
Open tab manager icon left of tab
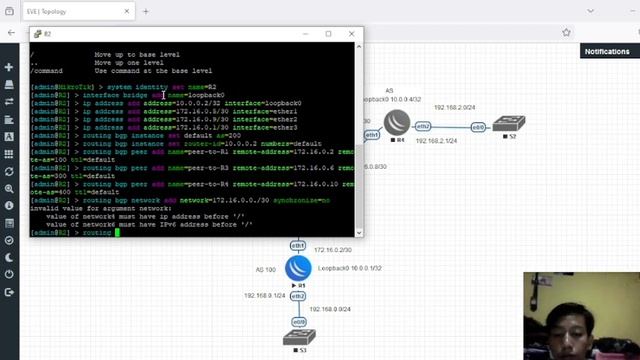coord(9,11)
